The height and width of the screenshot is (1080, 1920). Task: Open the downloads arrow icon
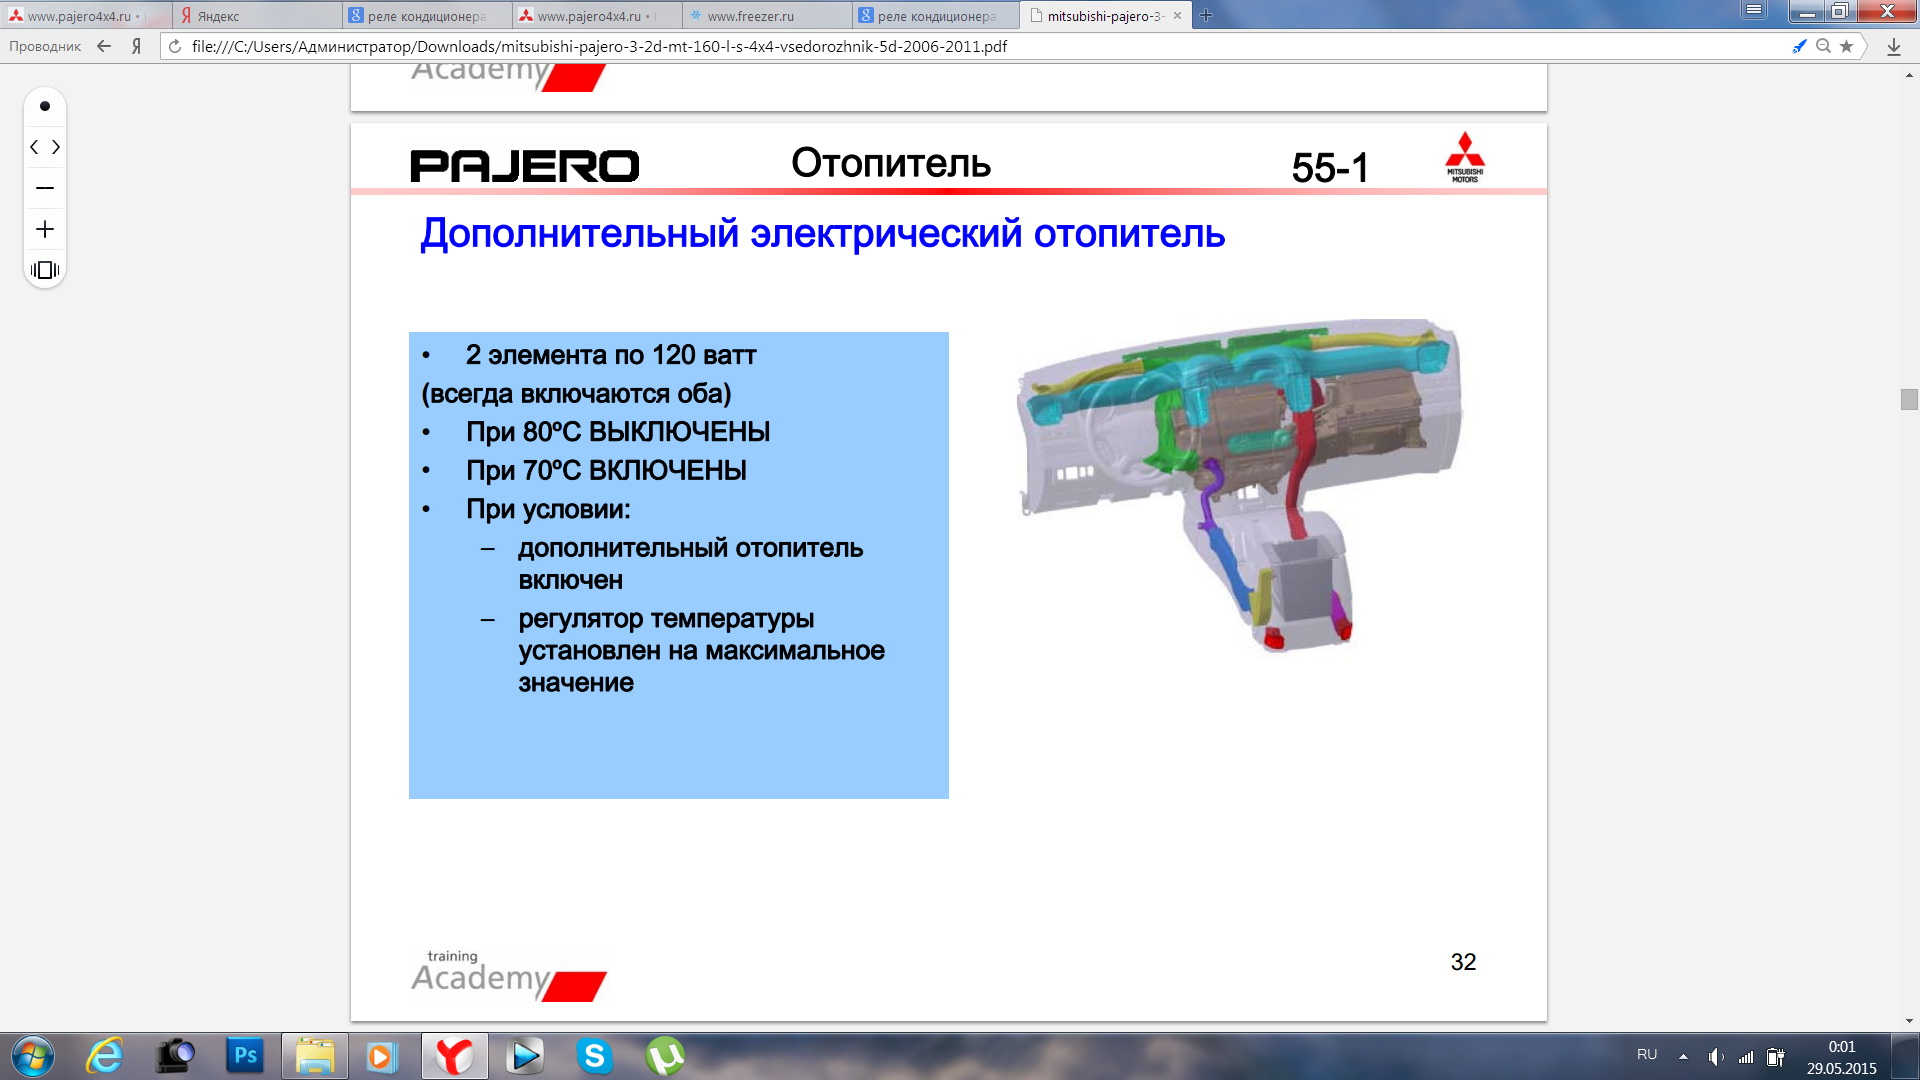(1893, 46)
